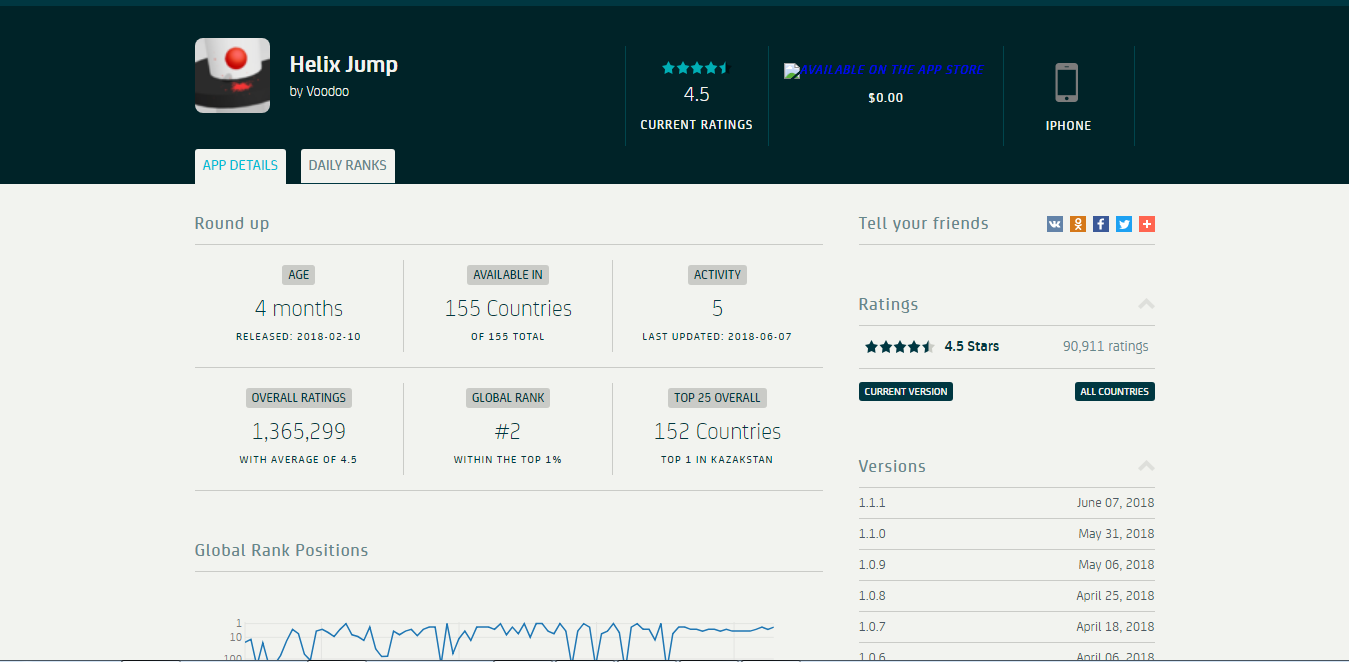Click the Helix Jump app icon
Image resolution: width=1349 pixels, height=662 pixels.
tap(232, 76)
